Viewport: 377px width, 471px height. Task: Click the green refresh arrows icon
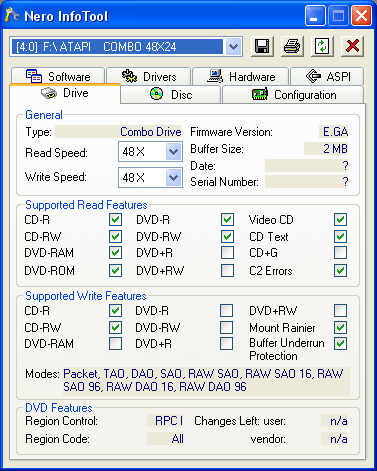tap(322, 46)
